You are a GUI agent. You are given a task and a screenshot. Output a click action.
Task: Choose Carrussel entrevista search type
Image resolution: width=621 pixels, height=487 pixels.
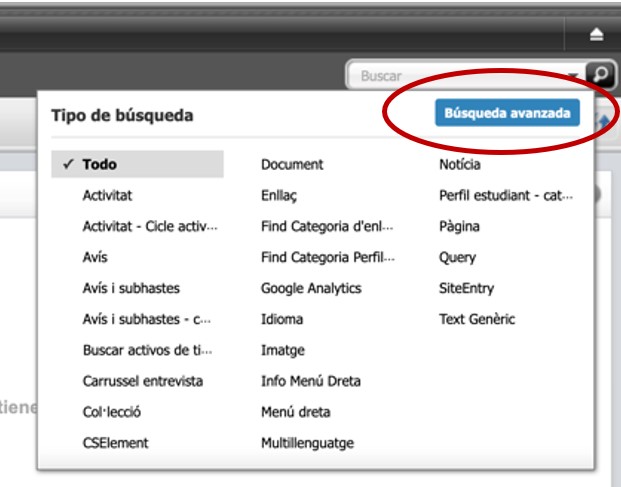[142, 381]
